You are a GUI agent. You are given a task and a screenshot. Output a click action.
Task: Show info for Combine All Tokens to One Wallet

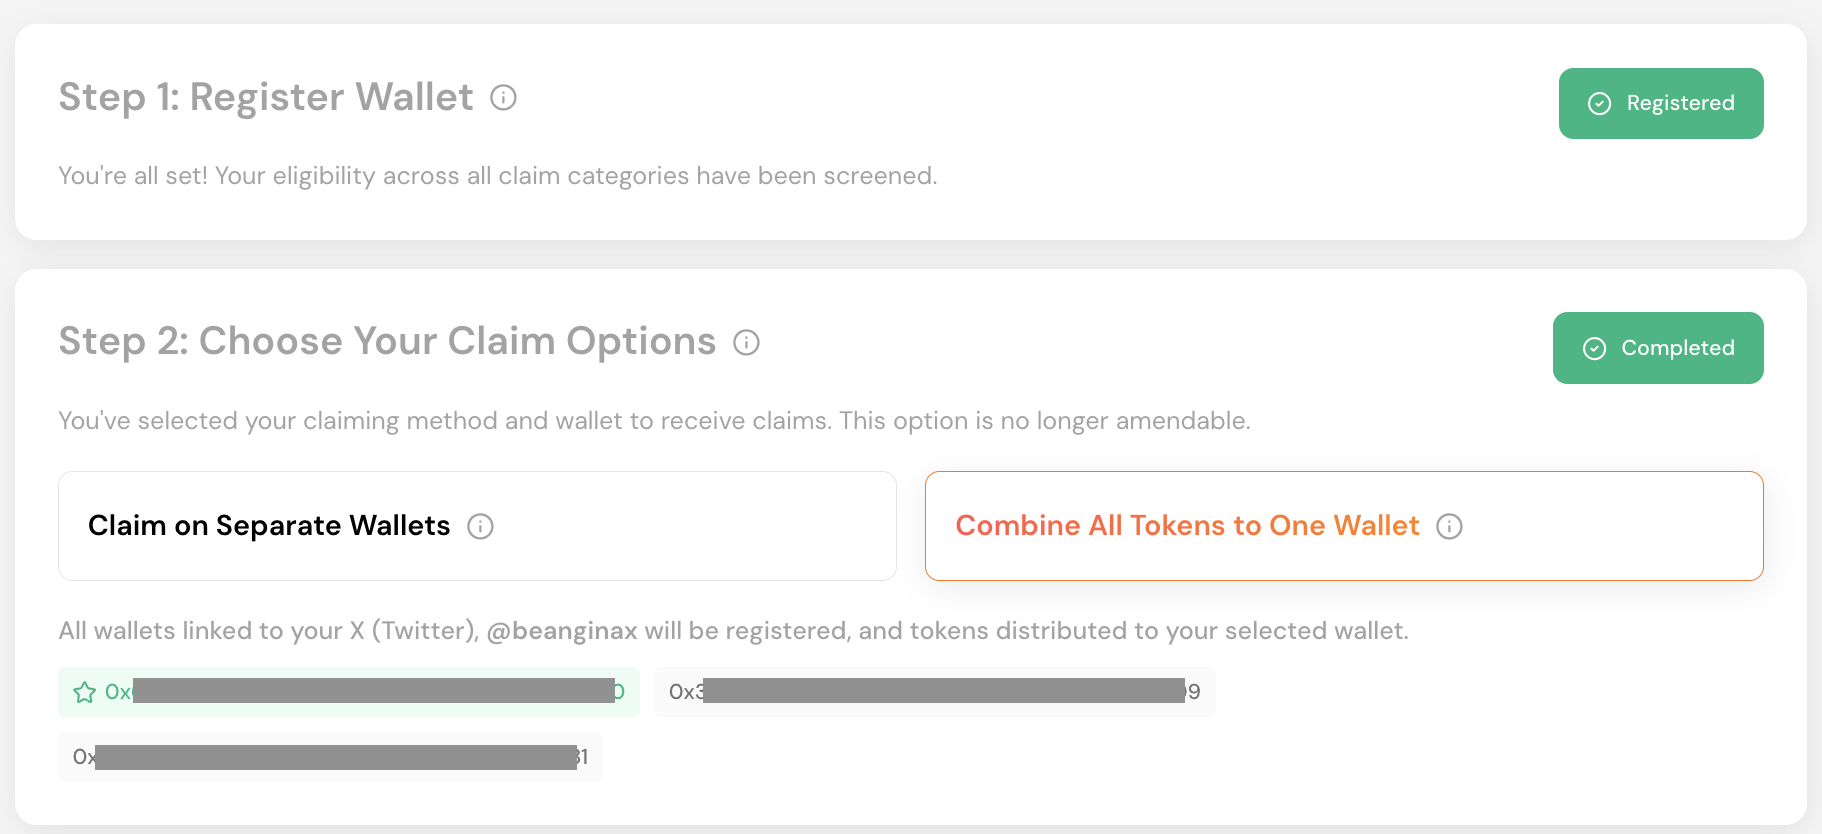tap(1449, 527)
